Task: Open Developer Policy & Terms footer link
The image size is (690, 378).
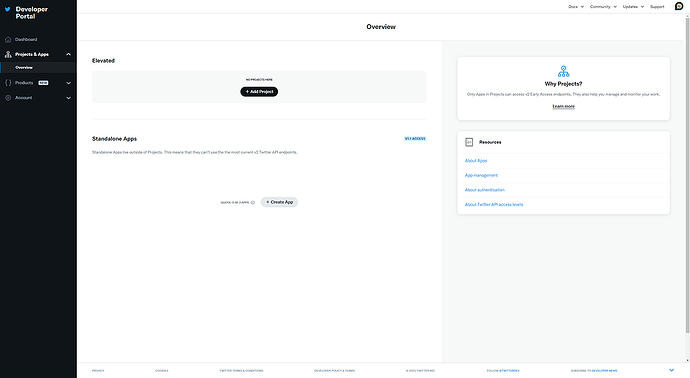Action: [x=334, y=371]
